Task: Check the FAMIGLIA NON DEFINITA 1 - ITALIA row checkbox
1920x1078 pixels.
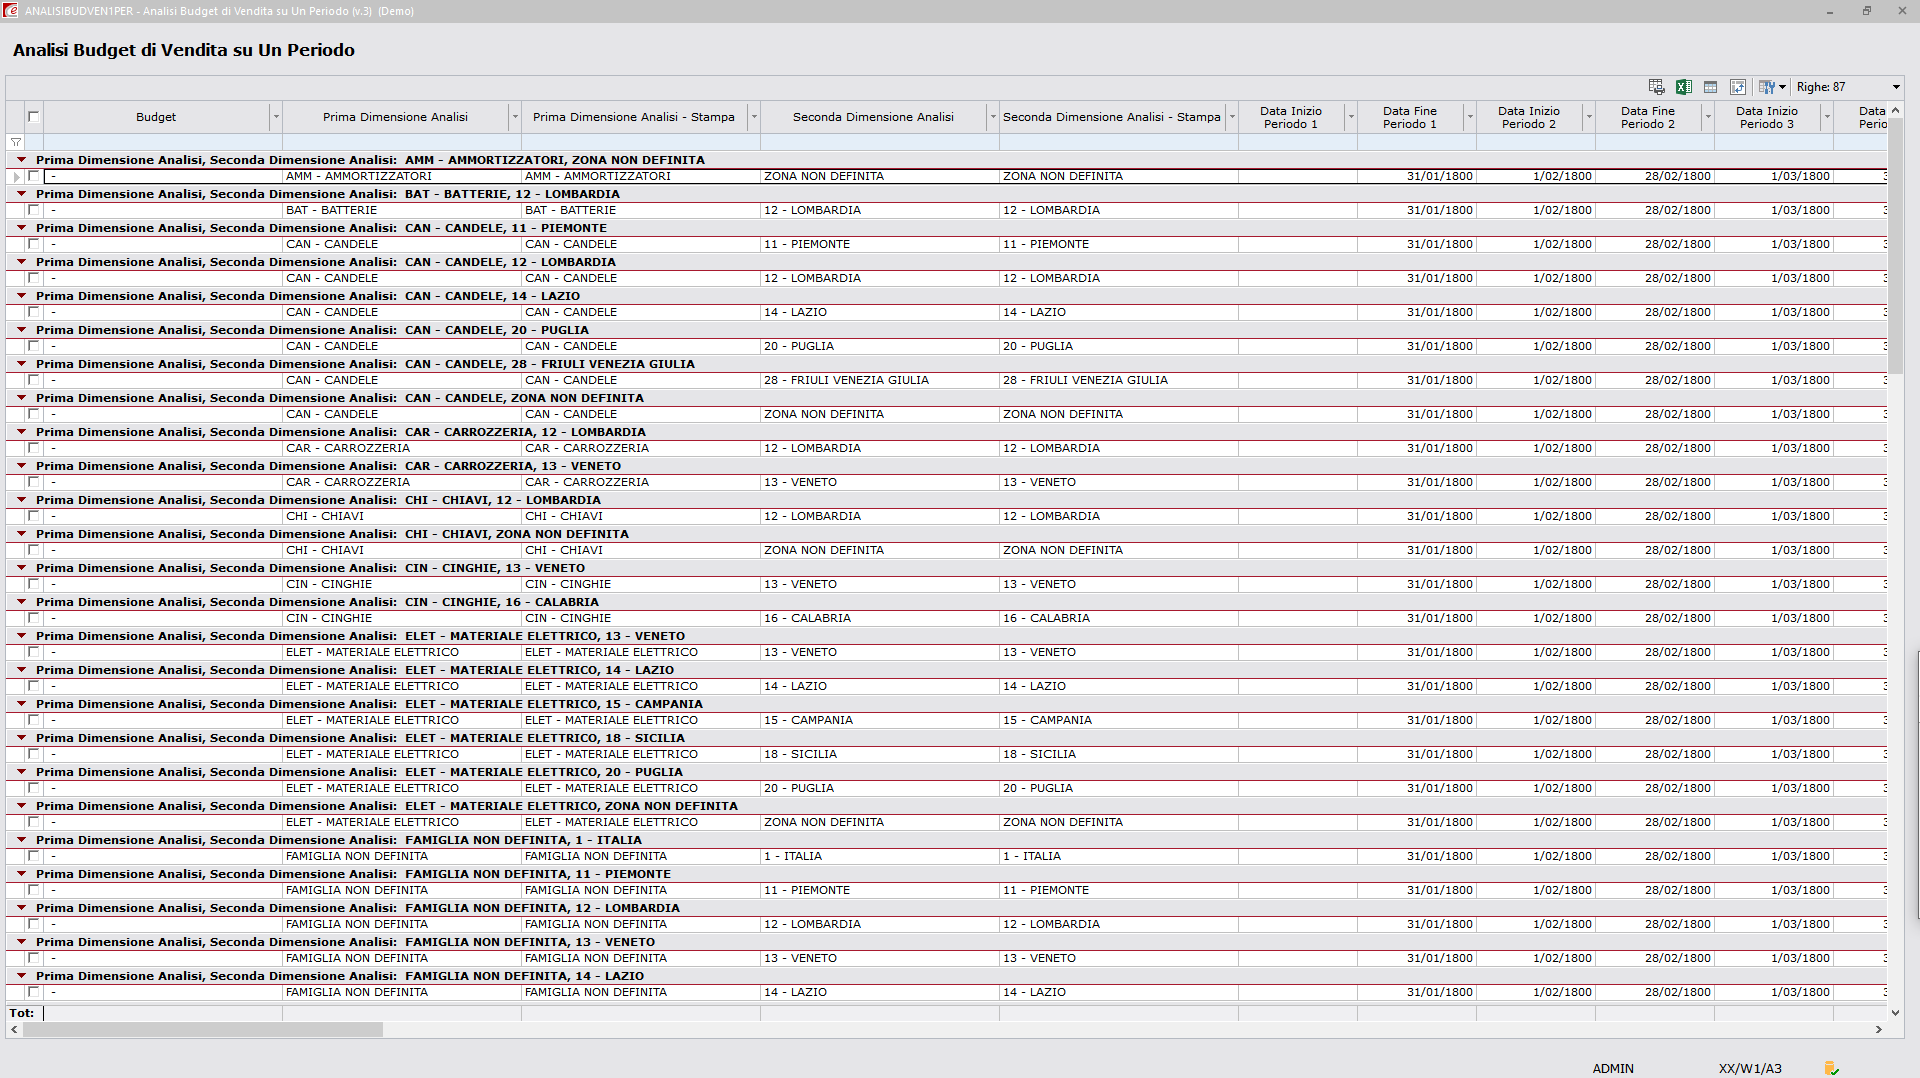Action: 34,856
